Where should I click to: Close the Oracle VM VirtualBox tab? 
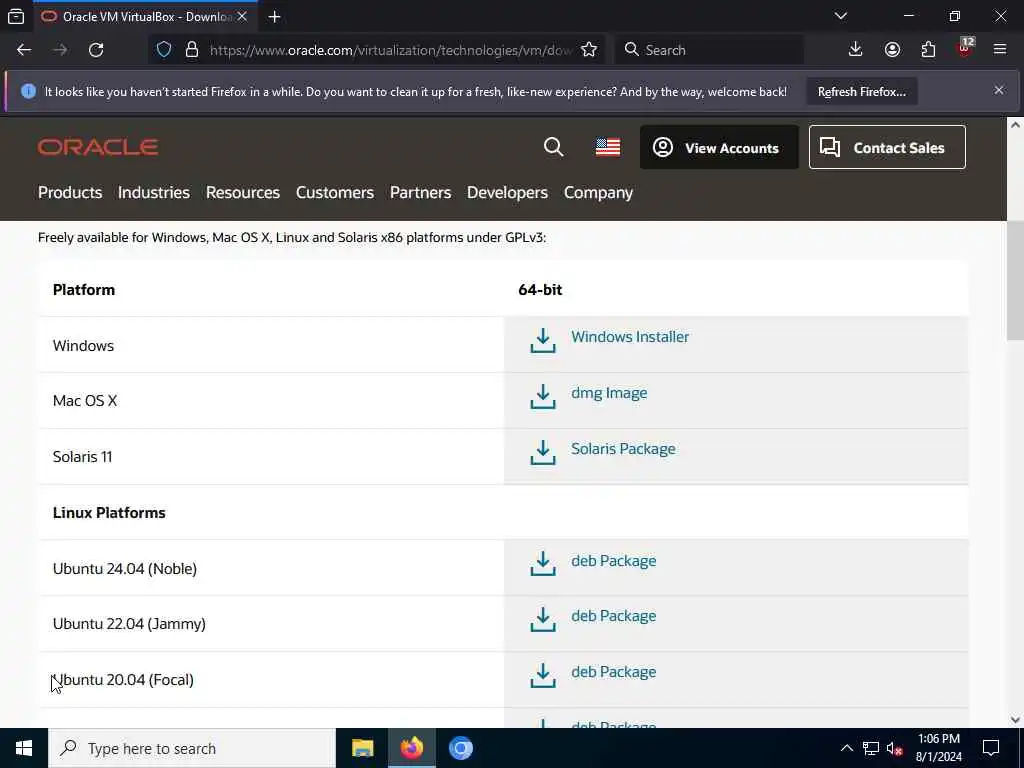pos(242,17)
